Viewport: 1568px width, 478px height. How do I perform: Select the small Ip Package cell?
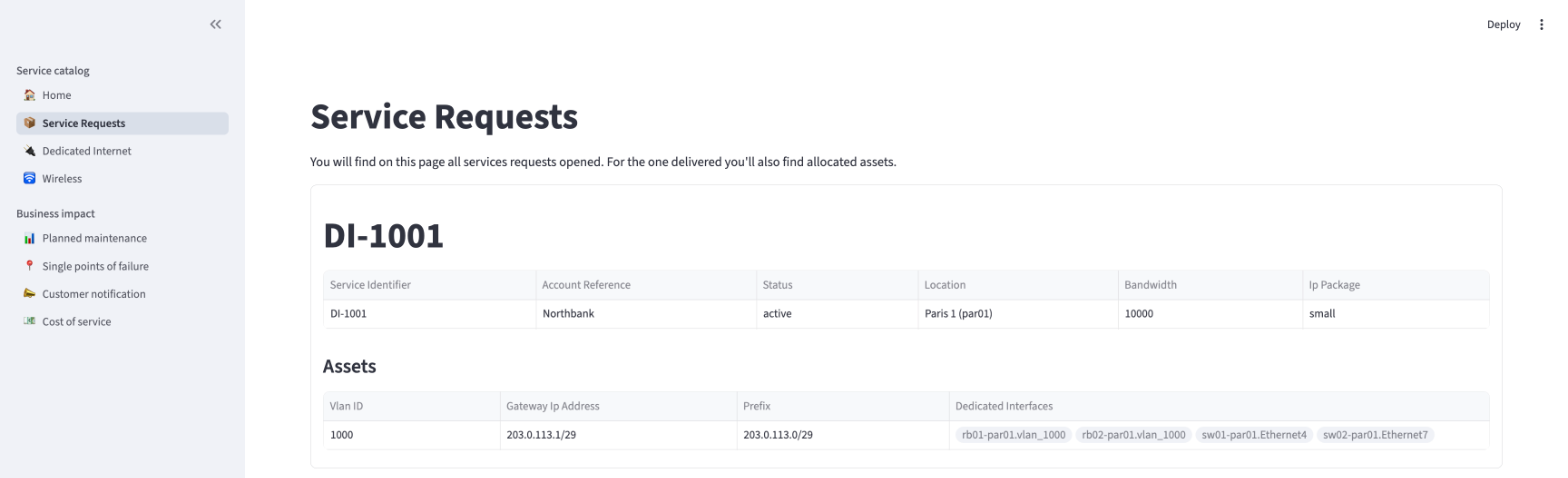1395,314
